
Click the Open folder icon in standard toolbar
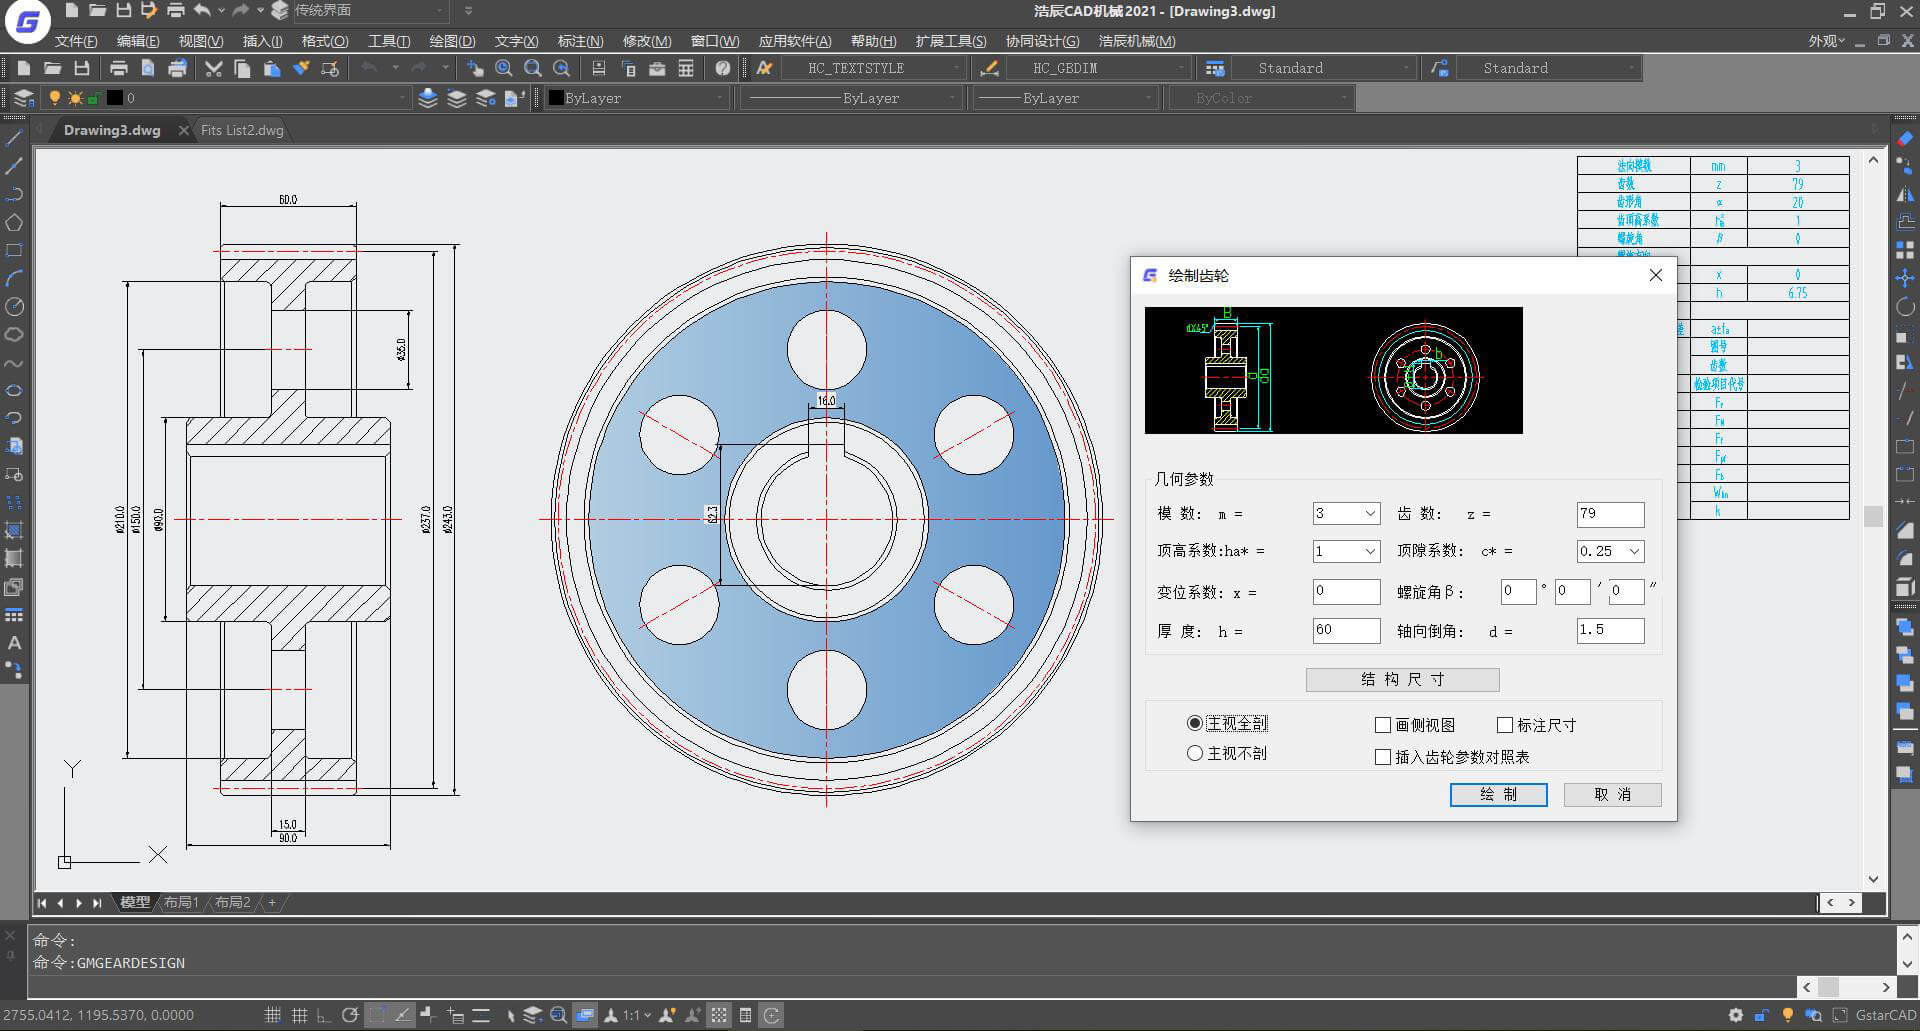(x=53, y=68)
